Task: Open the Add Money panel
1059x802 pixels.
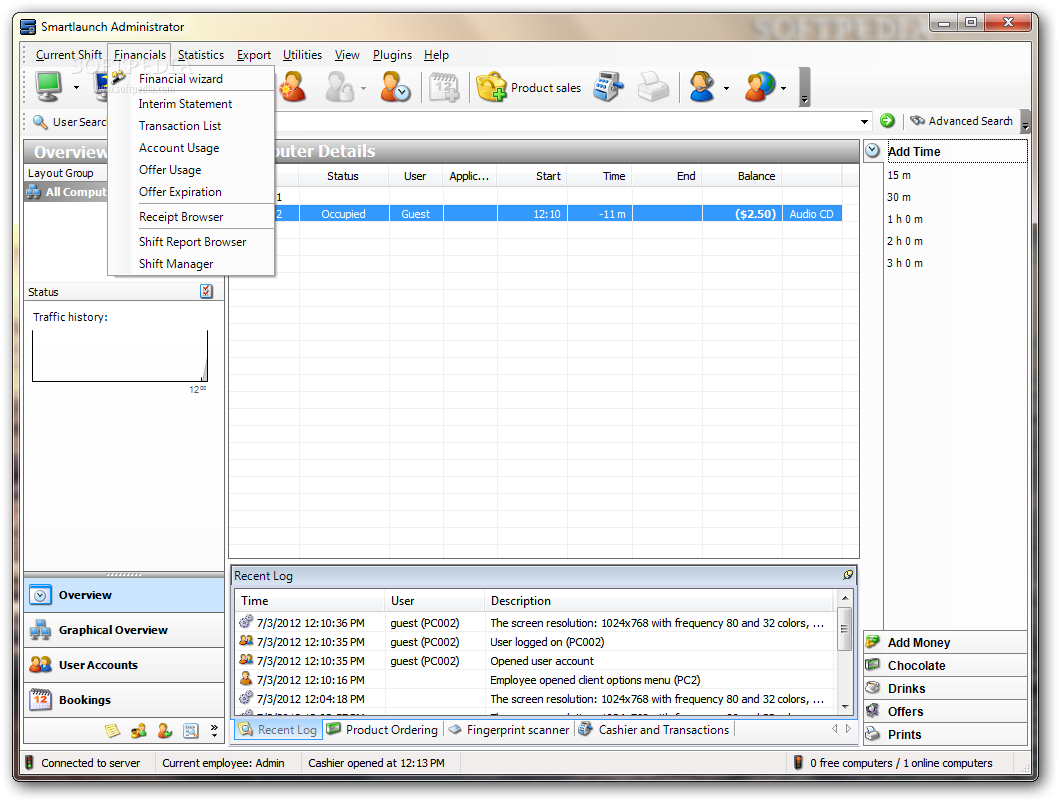Action: pos(946,643)
